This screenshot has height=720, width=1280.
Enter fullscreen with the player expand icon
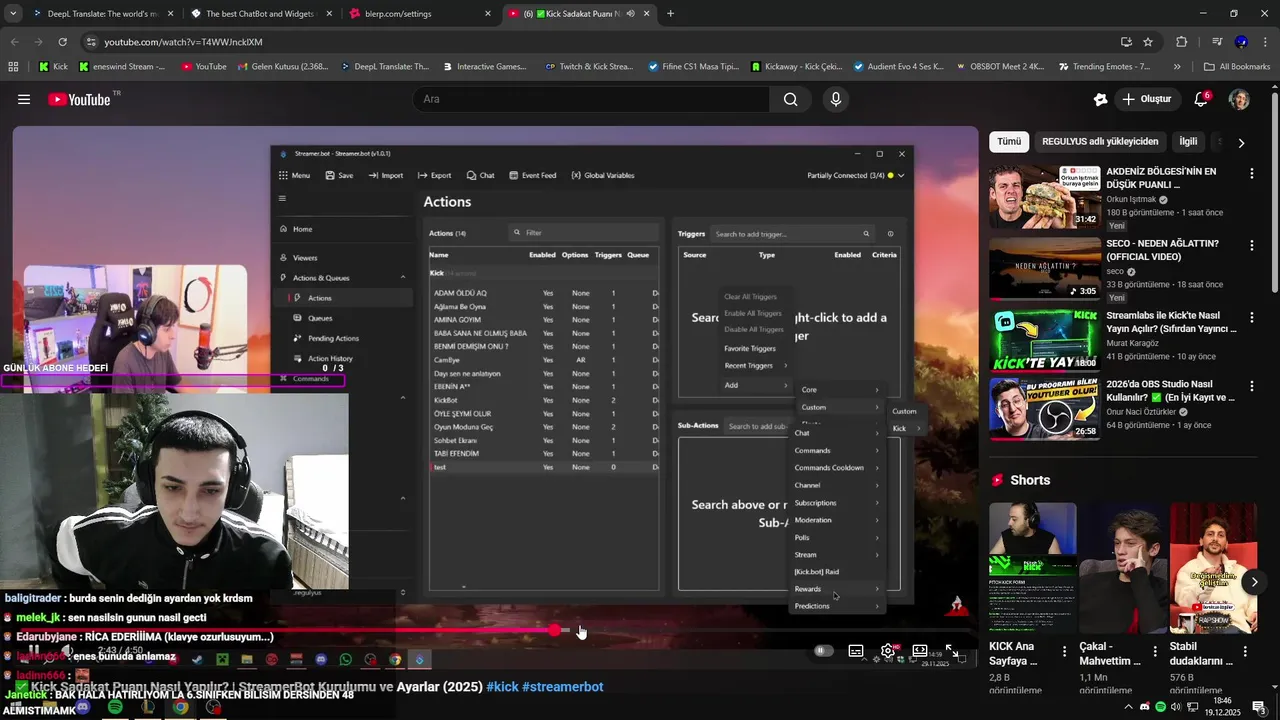(952, 651)
